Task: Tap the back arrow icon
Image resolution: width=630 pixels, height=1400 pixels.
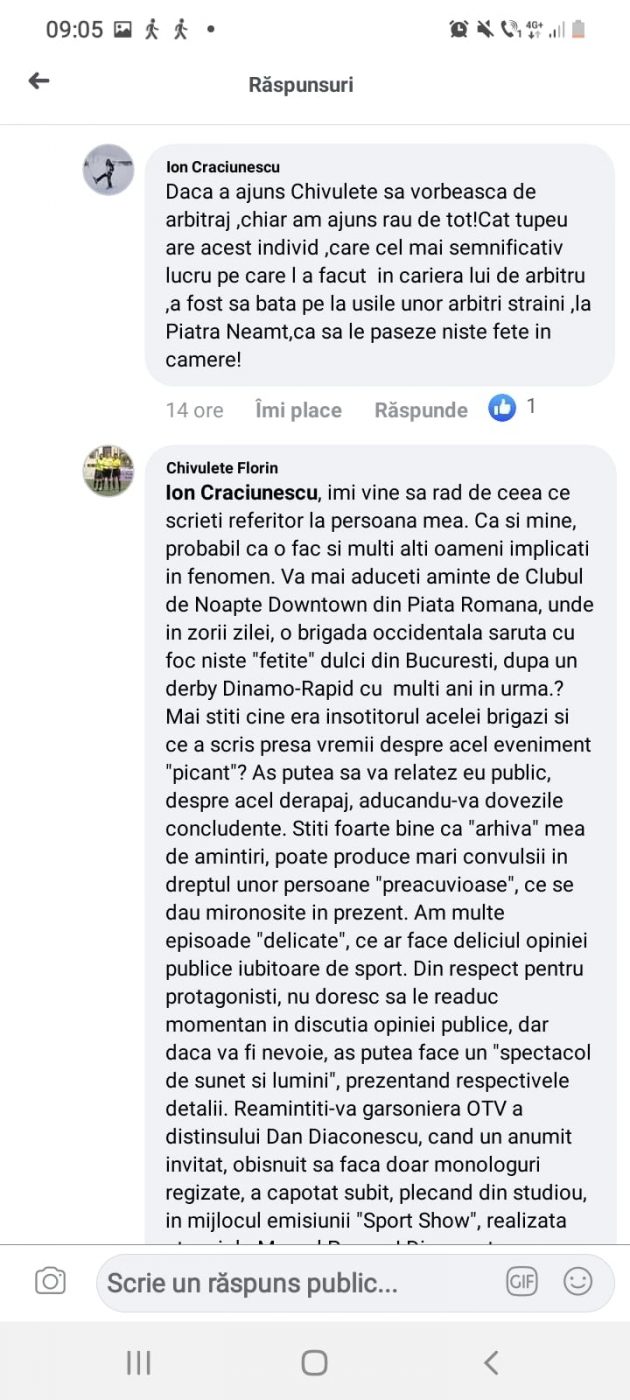Action: pos(39,82)
